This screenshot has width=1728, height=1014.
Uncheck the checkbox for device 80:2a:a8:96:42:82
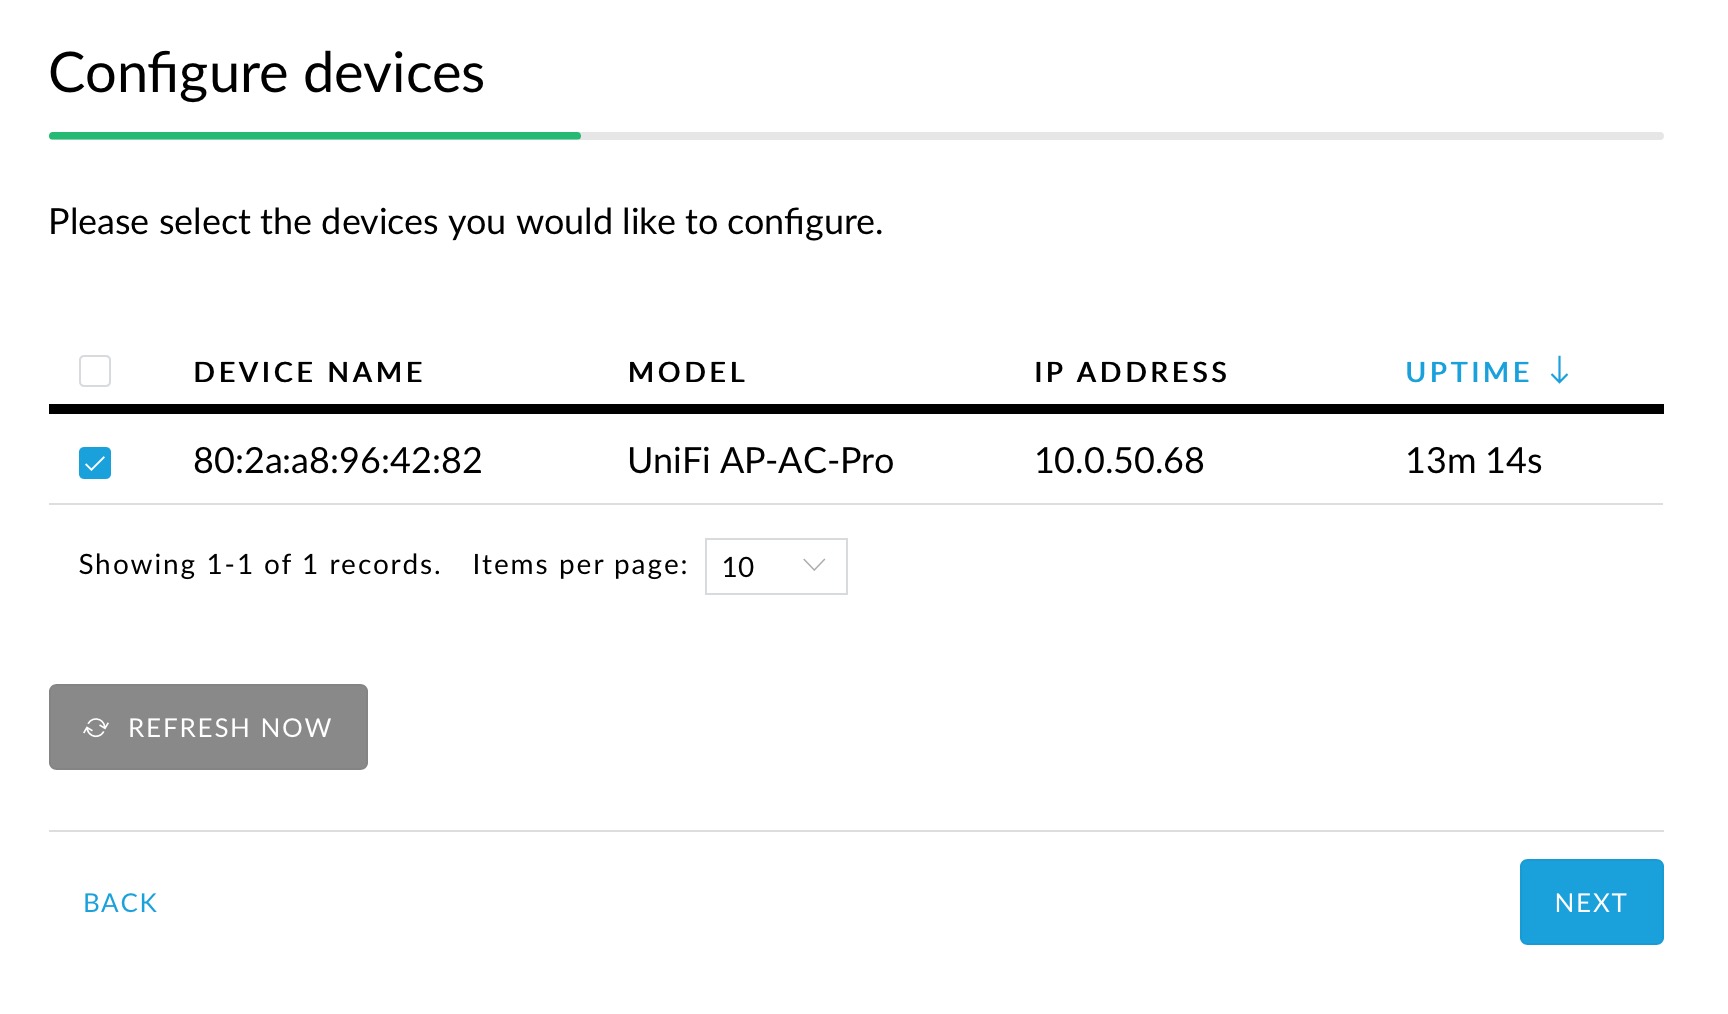pos(95,463)
